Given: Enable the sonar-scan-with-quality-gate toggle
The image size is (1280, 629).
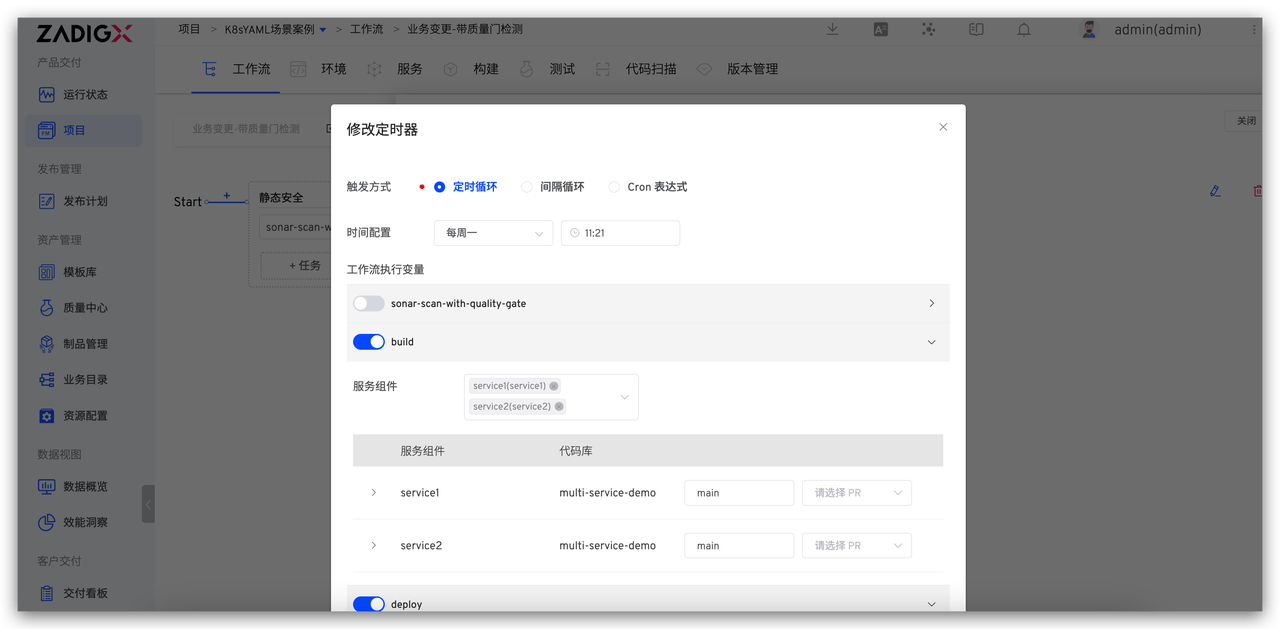Looking at the screenshot, I should 368,303.
